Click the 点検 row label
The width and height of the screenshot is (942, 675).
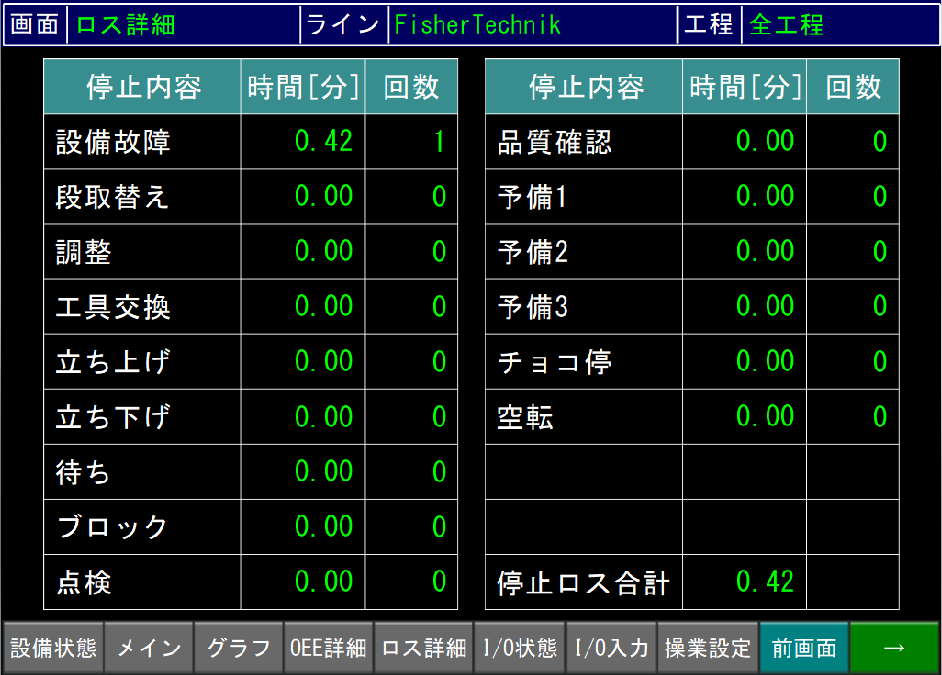[x=84, y=583]
